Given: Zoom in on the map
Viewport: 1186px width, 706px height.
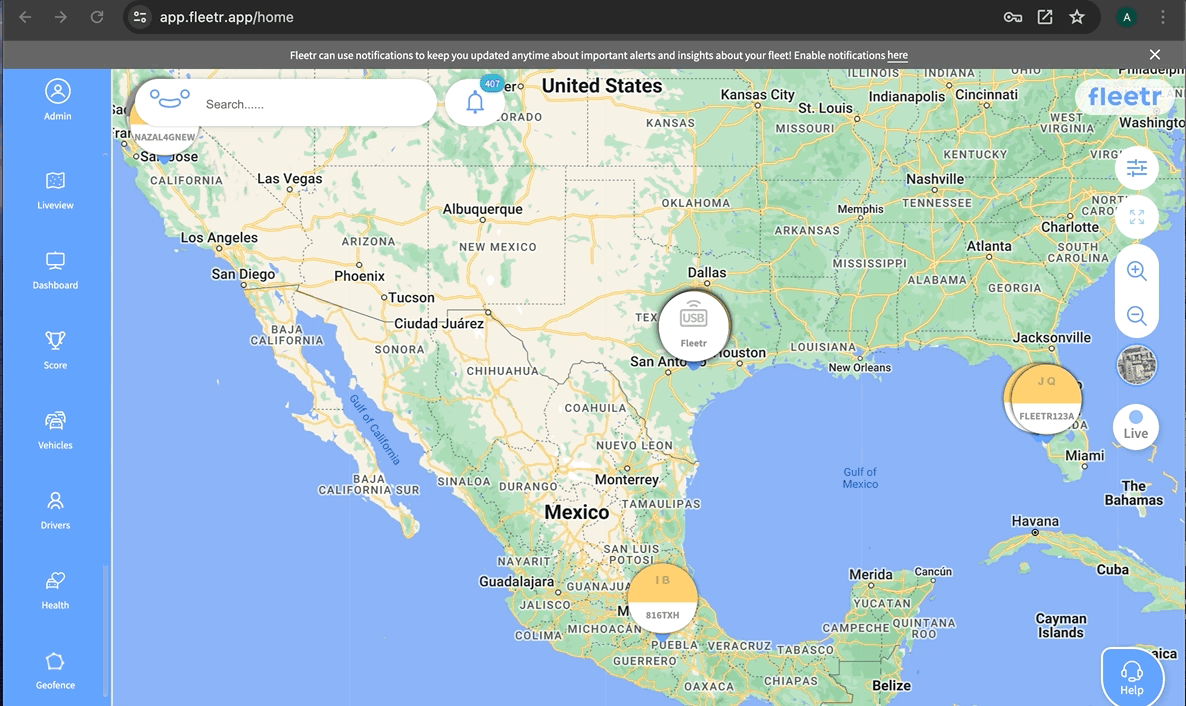Looking at the screenshot, I should 1136,270.
